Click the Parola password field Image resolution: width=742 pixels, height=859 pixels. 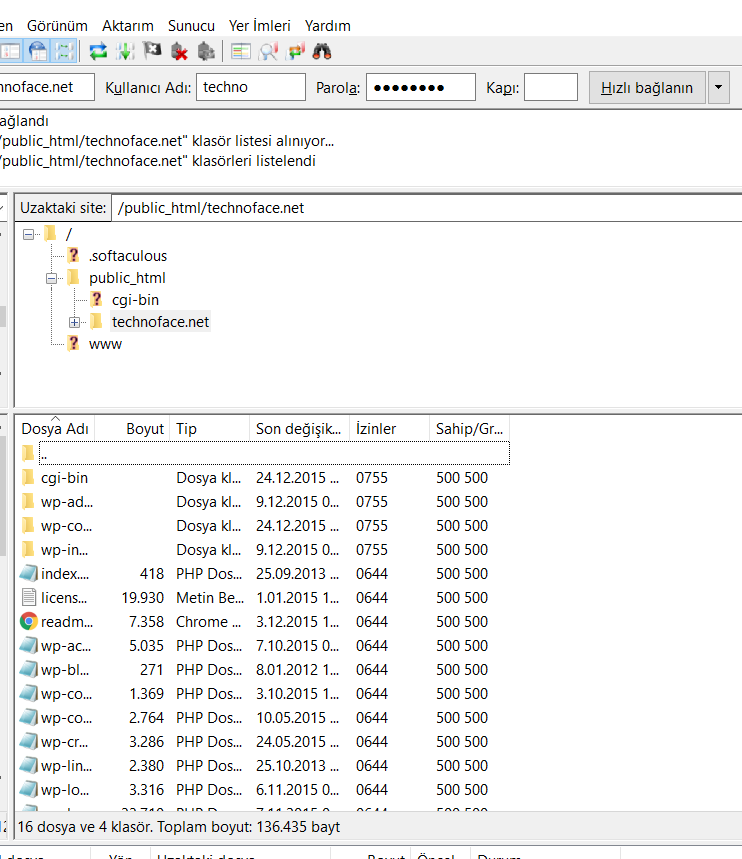click(x=421, y=87)
